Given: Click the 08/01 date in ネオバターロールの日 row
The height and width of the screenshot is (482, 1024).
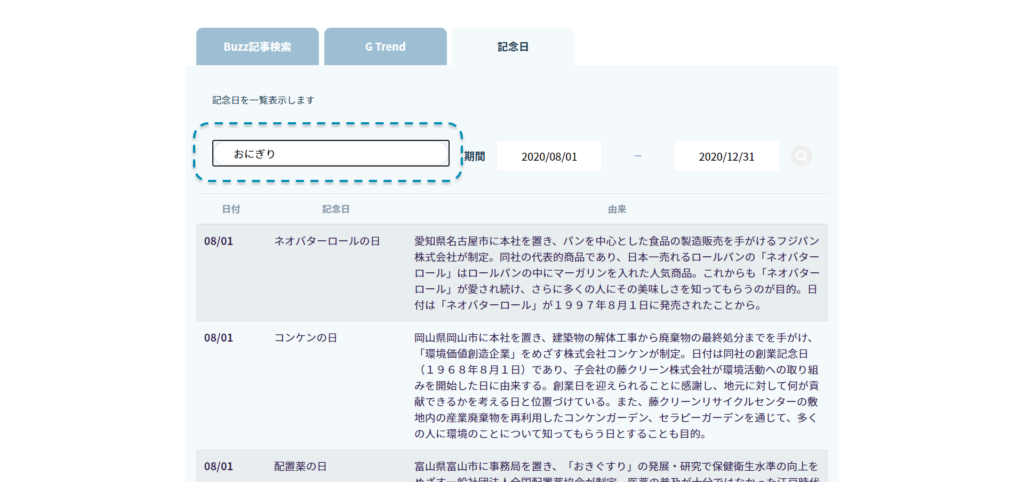Looking at the screenshot, I should [x=218, y=241].
